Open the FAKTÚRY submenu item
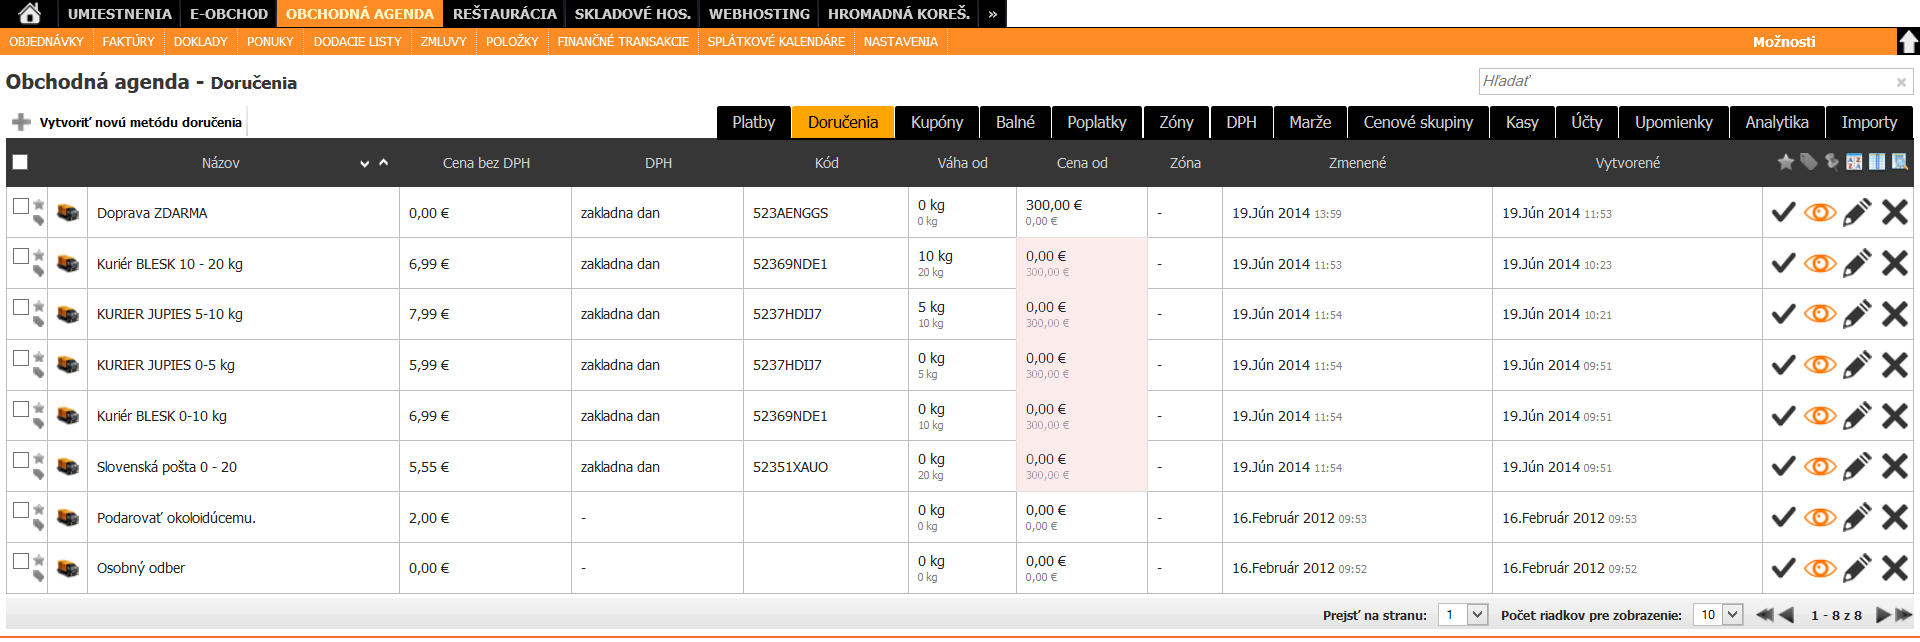Viewport: 1920px width, 642px height. 128,42
